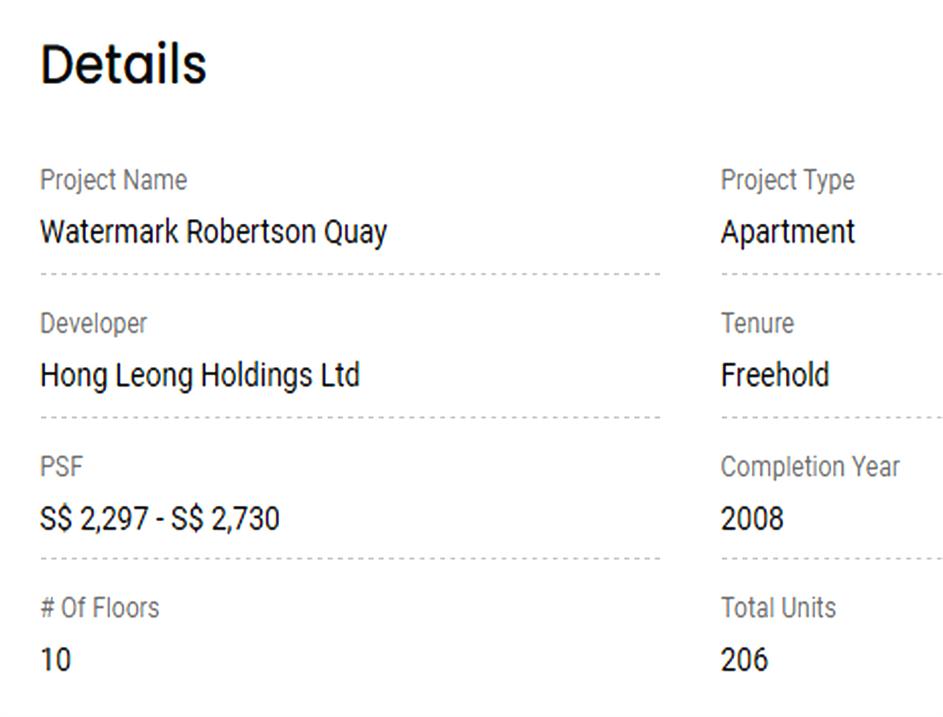Click the Developer field label
This screenshot has height=717, width=943.
(93, 324)
